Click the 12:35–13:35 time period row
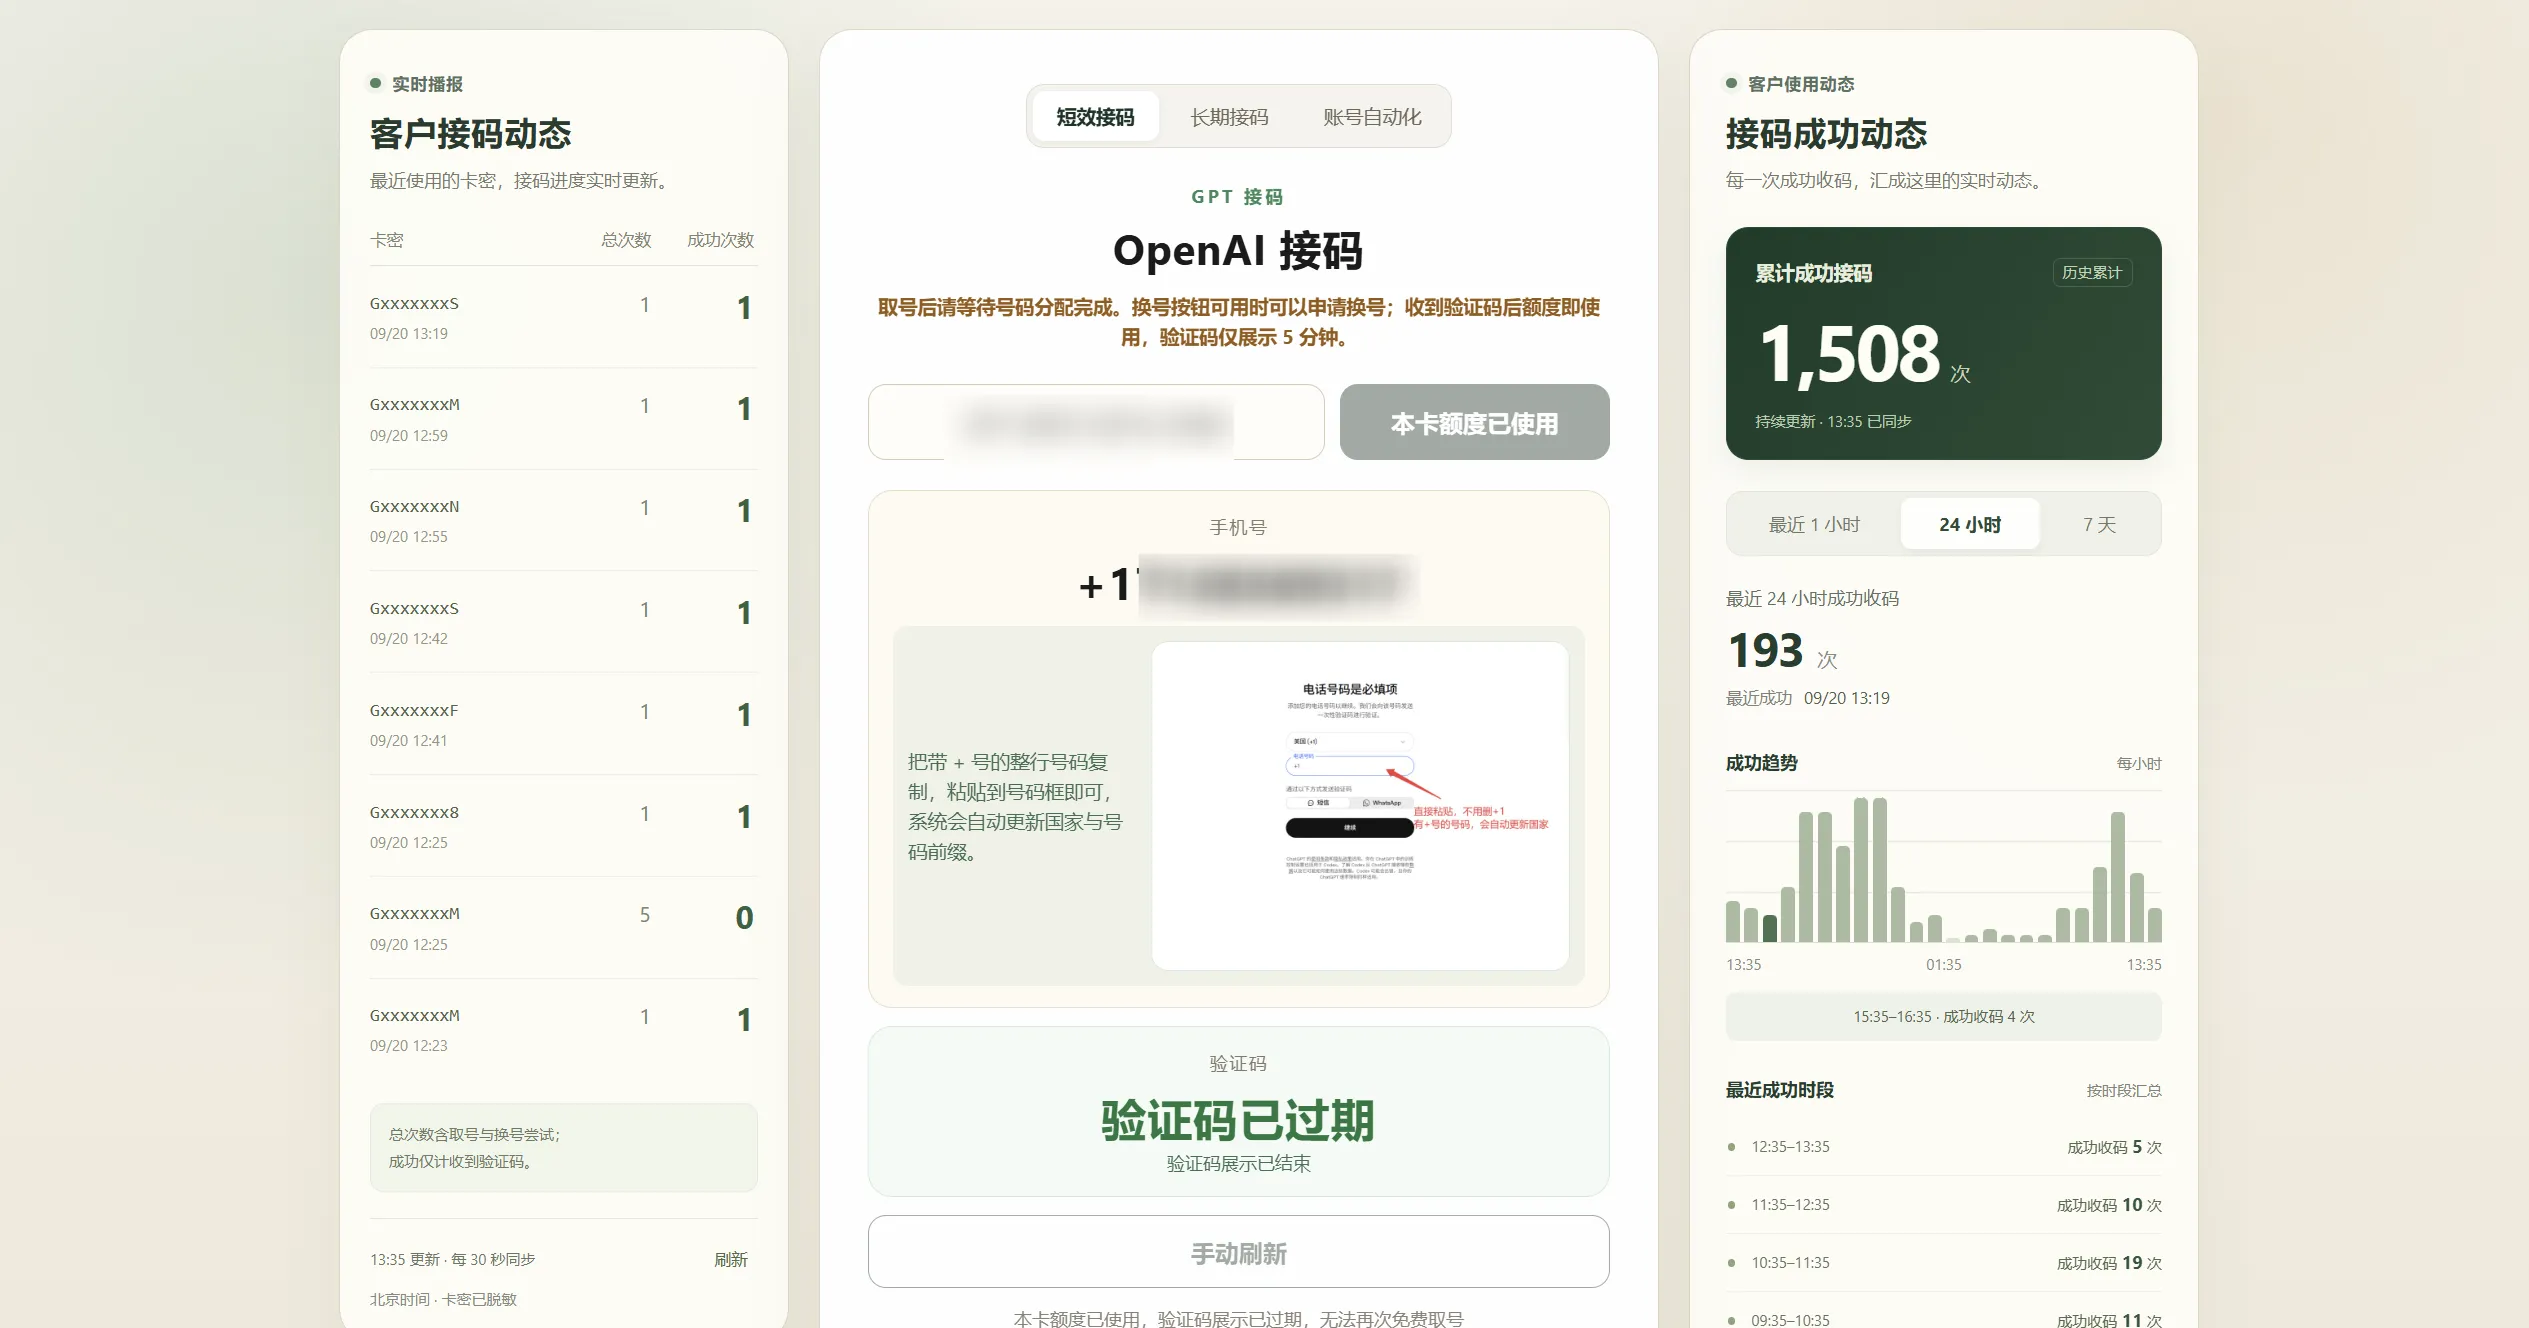The width and height of the screenshot is (2529, 1328). click(x=1943, y=1147)
